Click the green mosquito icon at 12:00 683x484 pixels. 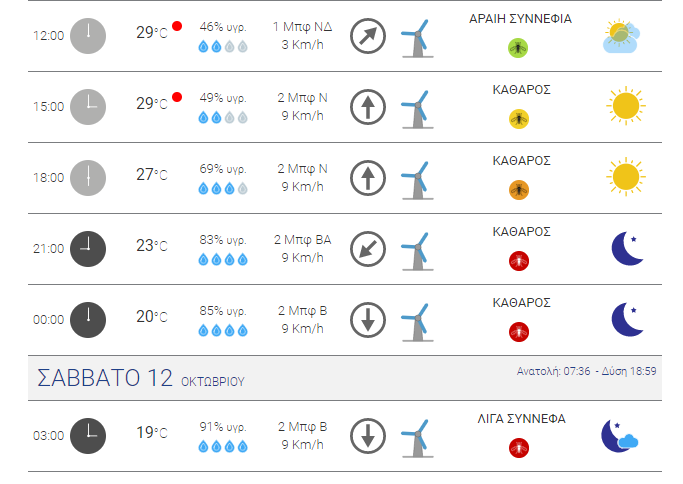point(518,48)
